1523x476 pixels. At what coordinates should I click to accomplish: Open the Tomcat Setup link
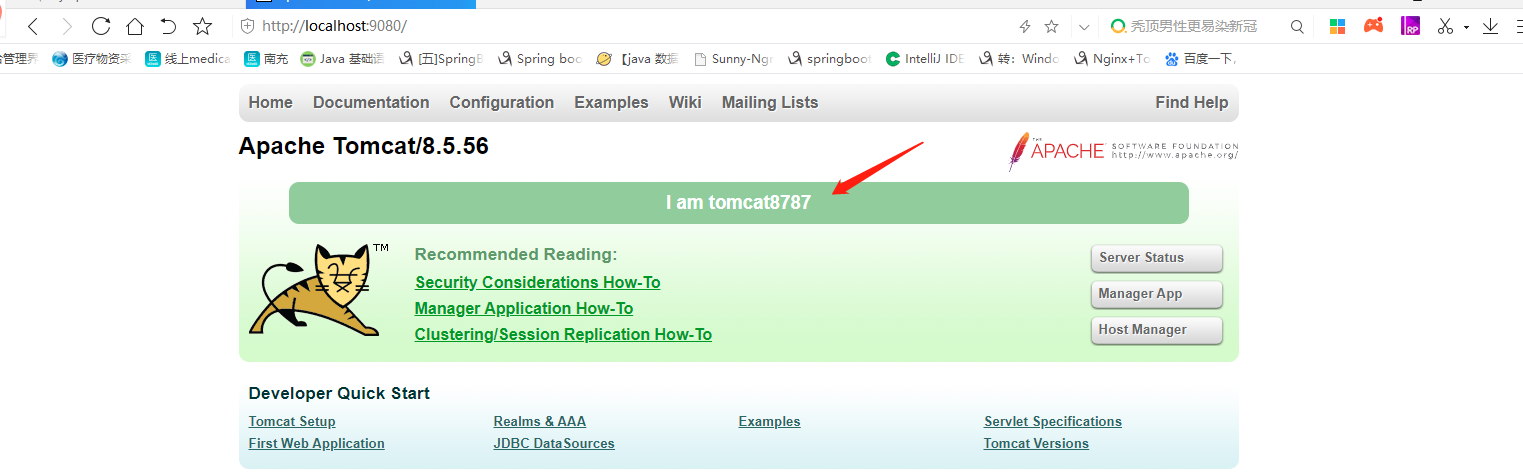click(x=292, y=421)
